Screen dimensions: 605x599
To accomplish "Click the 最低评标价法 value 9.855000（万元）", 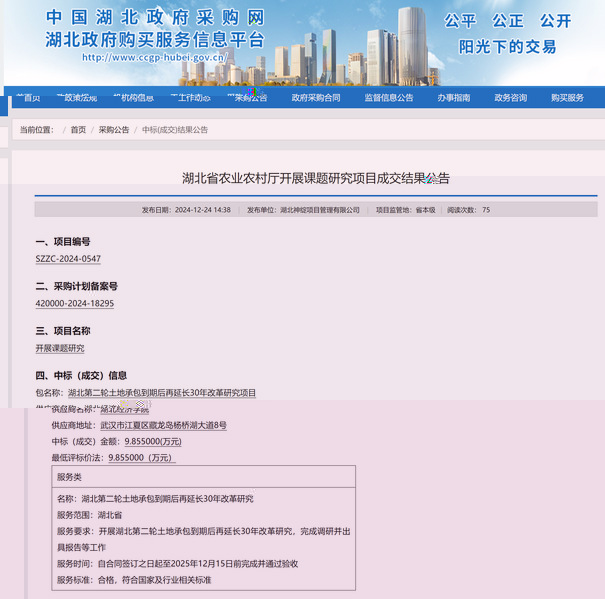I will (141, 458).
